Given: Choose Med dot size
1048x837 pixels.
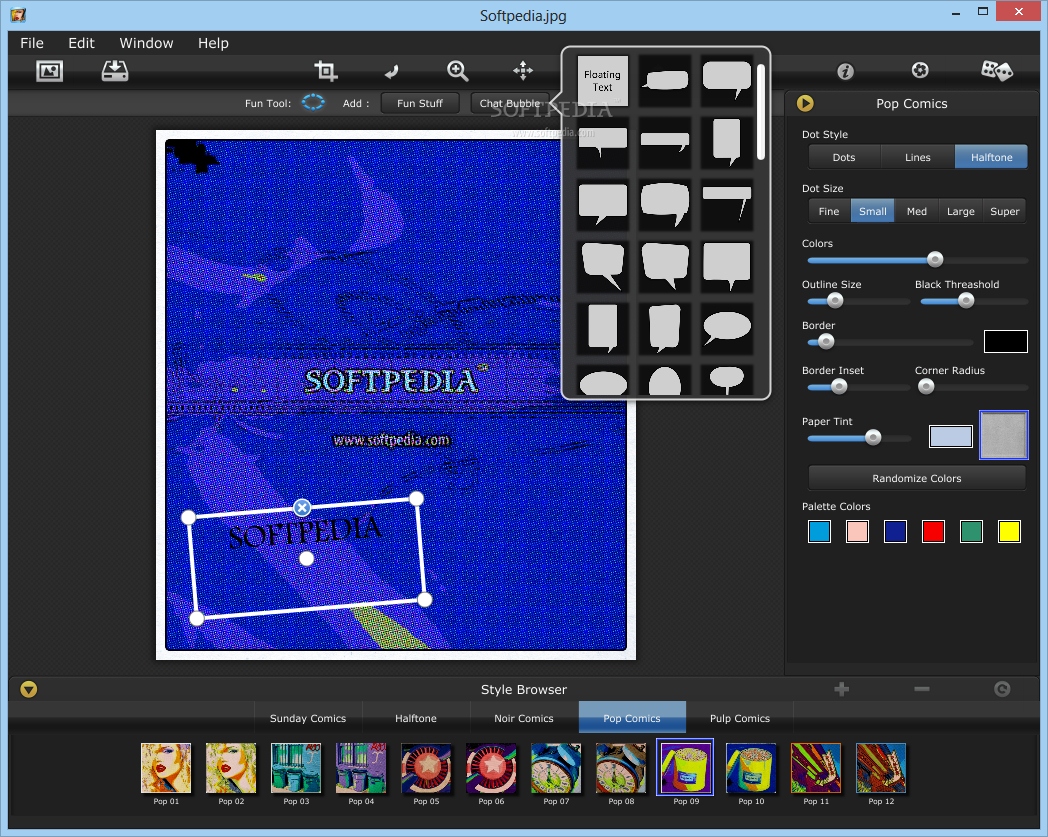Looking at the screenshot, I should pyautogui.click(x=916, y=211).
